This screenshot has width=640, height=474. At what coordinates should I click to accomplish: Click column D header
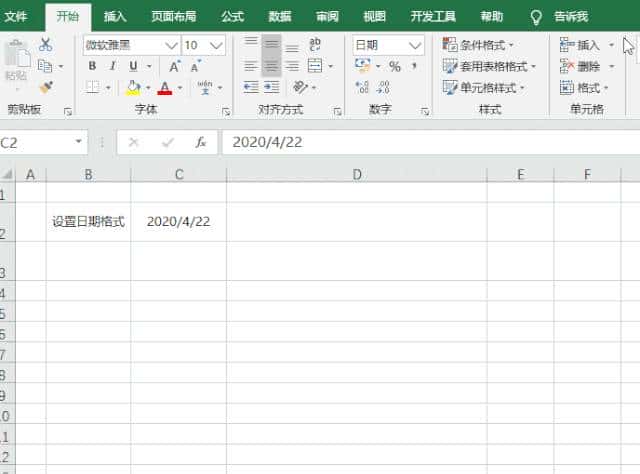(x=357, y=175)
